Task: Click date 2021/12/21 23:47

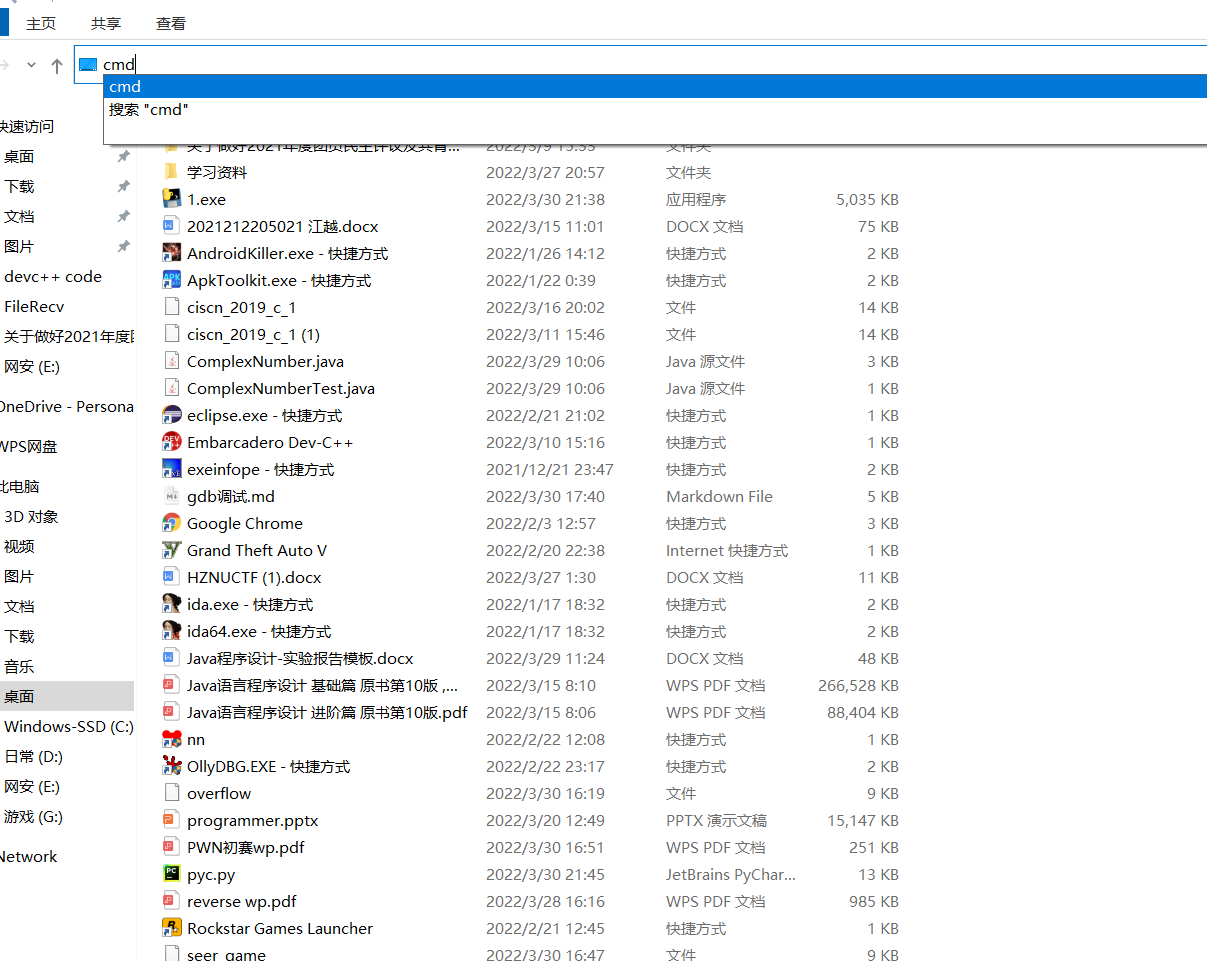Action: click(550, 469)
